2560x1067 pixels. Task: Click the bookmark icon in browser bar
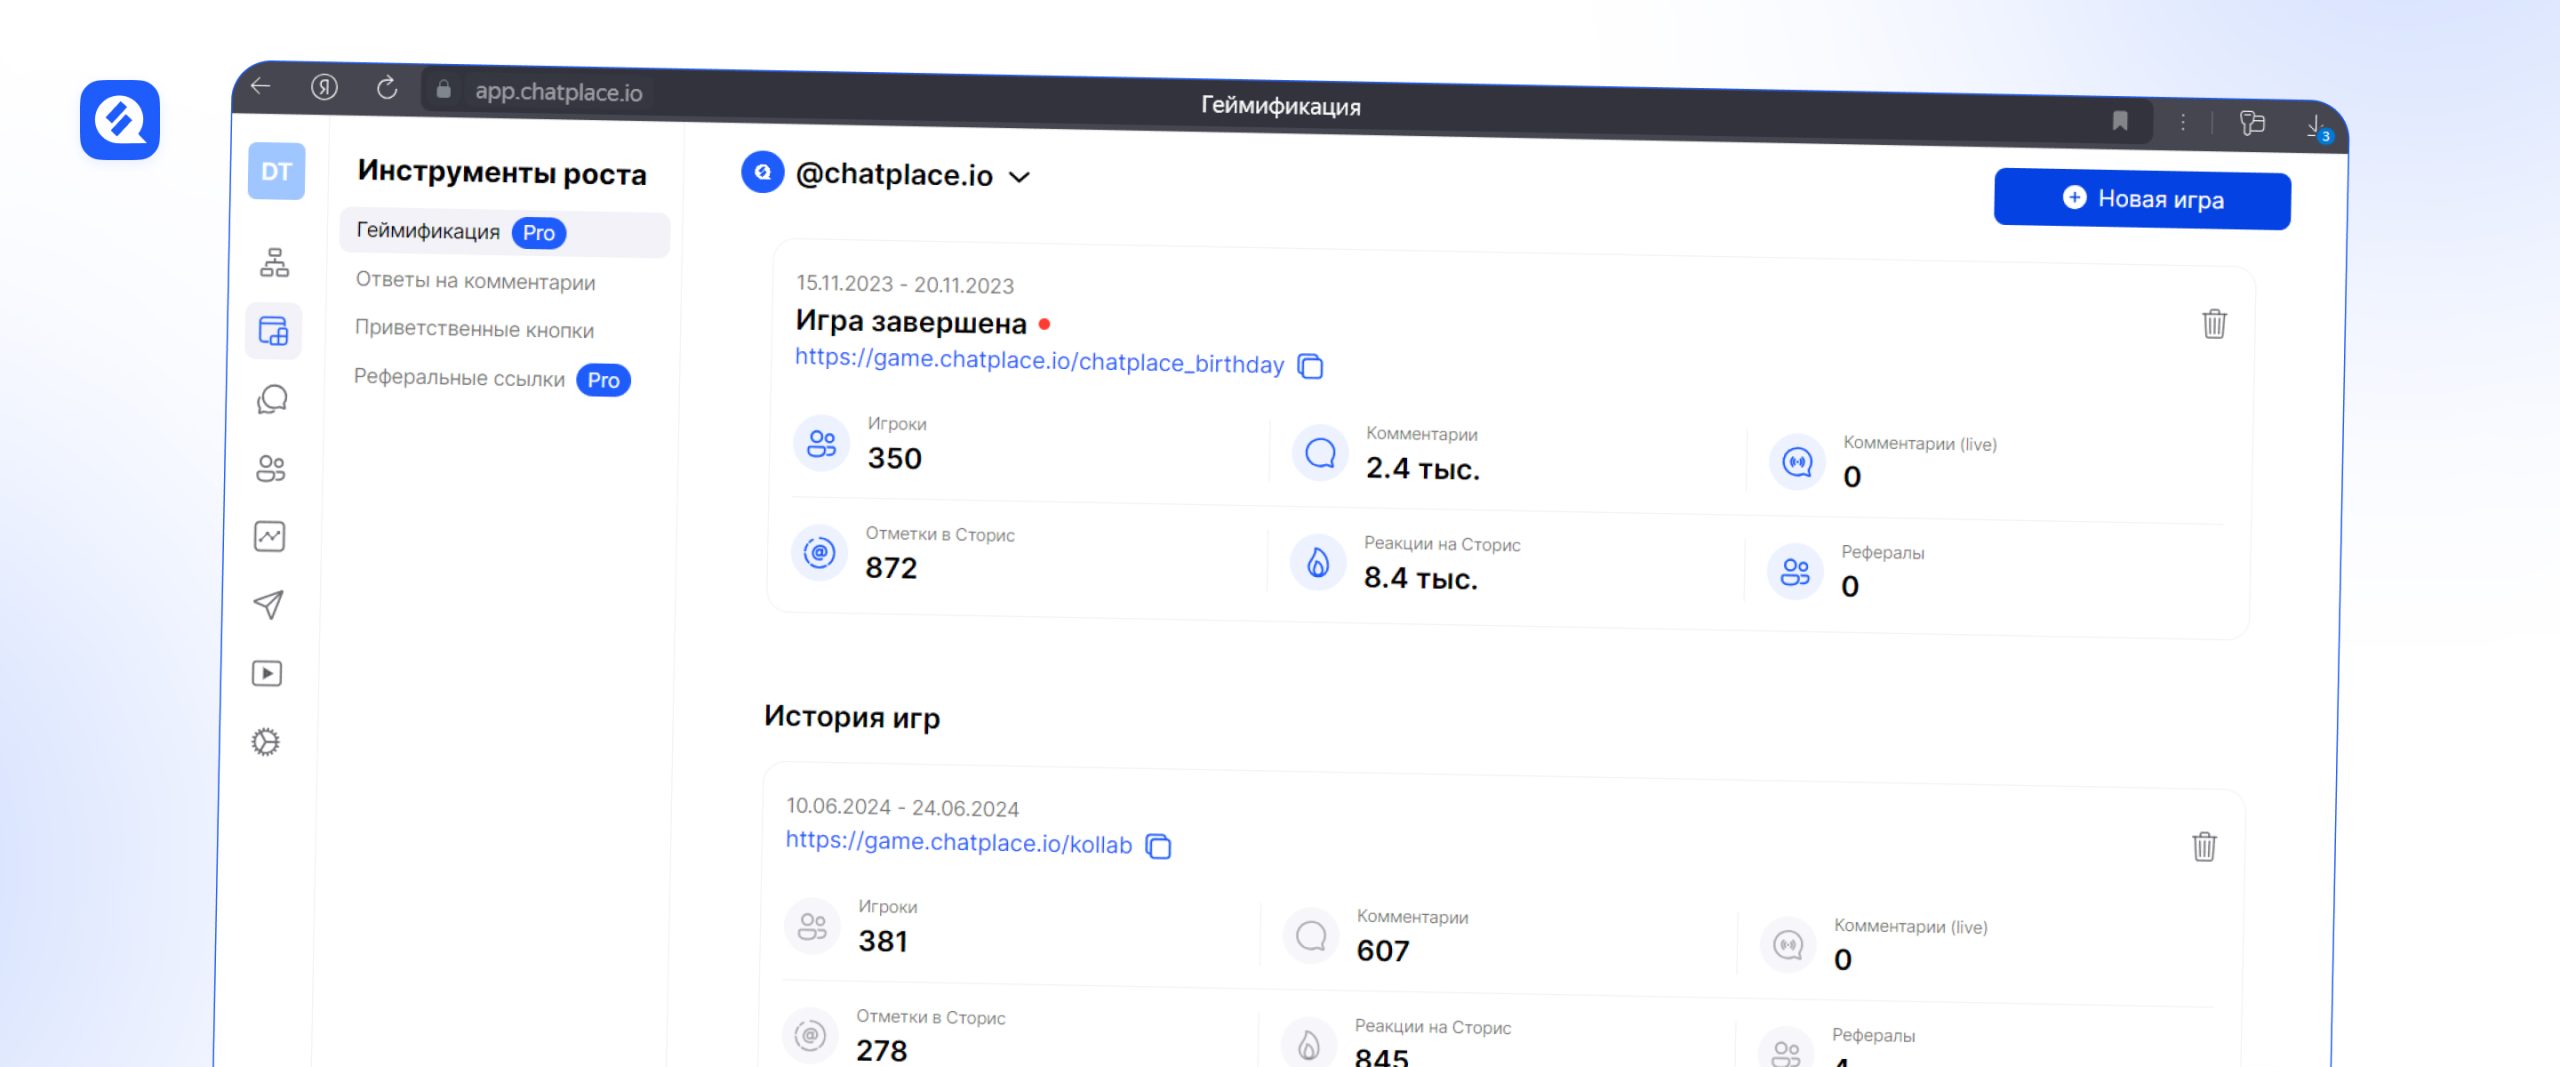pyautogui.click(x=2119, y=121)
